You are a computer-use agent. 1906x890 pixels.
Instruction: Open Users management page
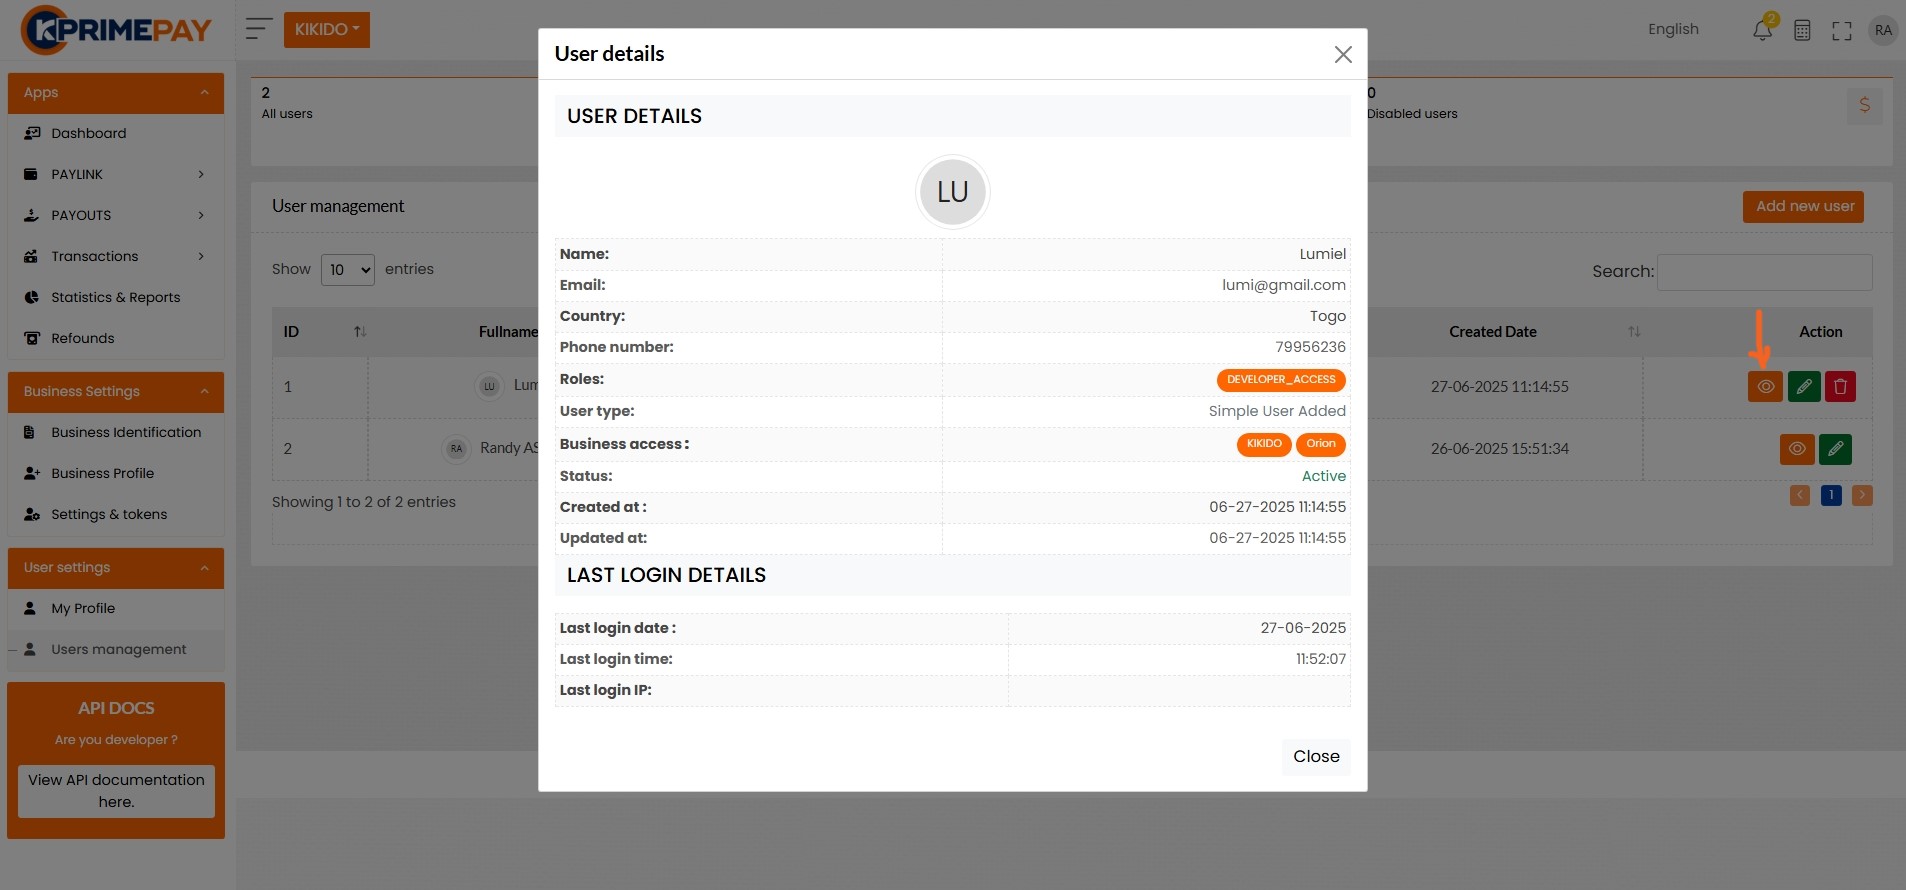116,649
